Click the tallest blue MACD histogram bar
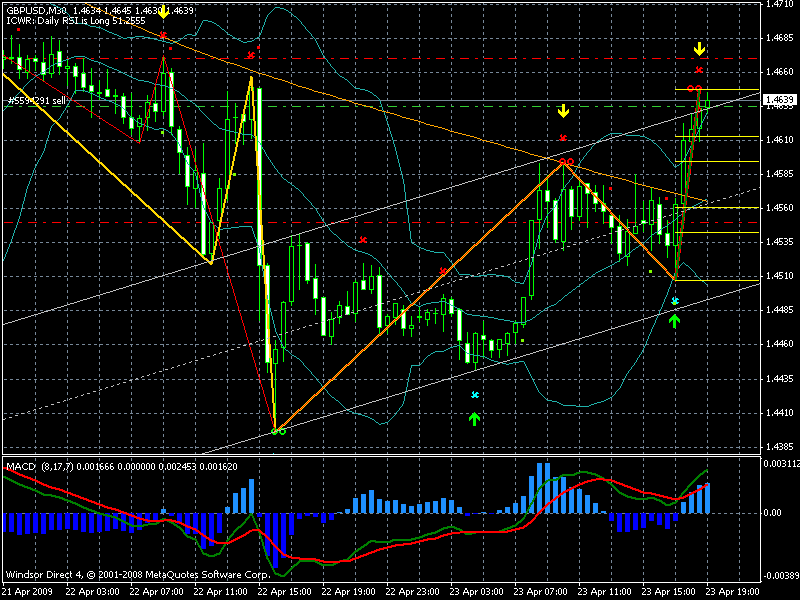800x600 pixels. pyautogui.click(x=545, y=487)
